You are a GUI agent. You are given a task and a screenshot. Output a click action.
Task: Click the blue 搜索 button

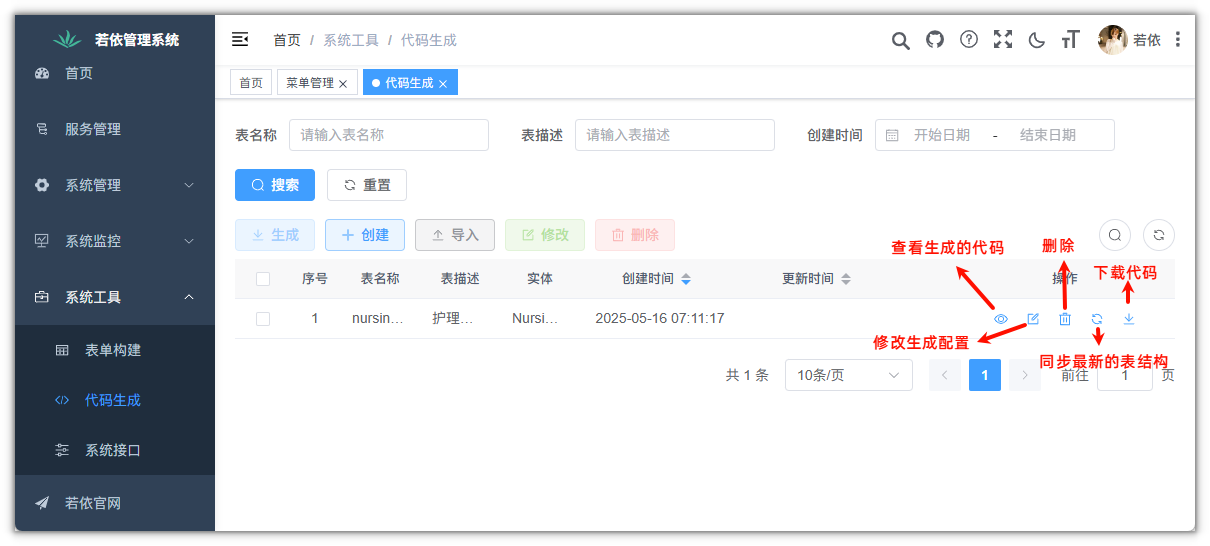(275, 185)
